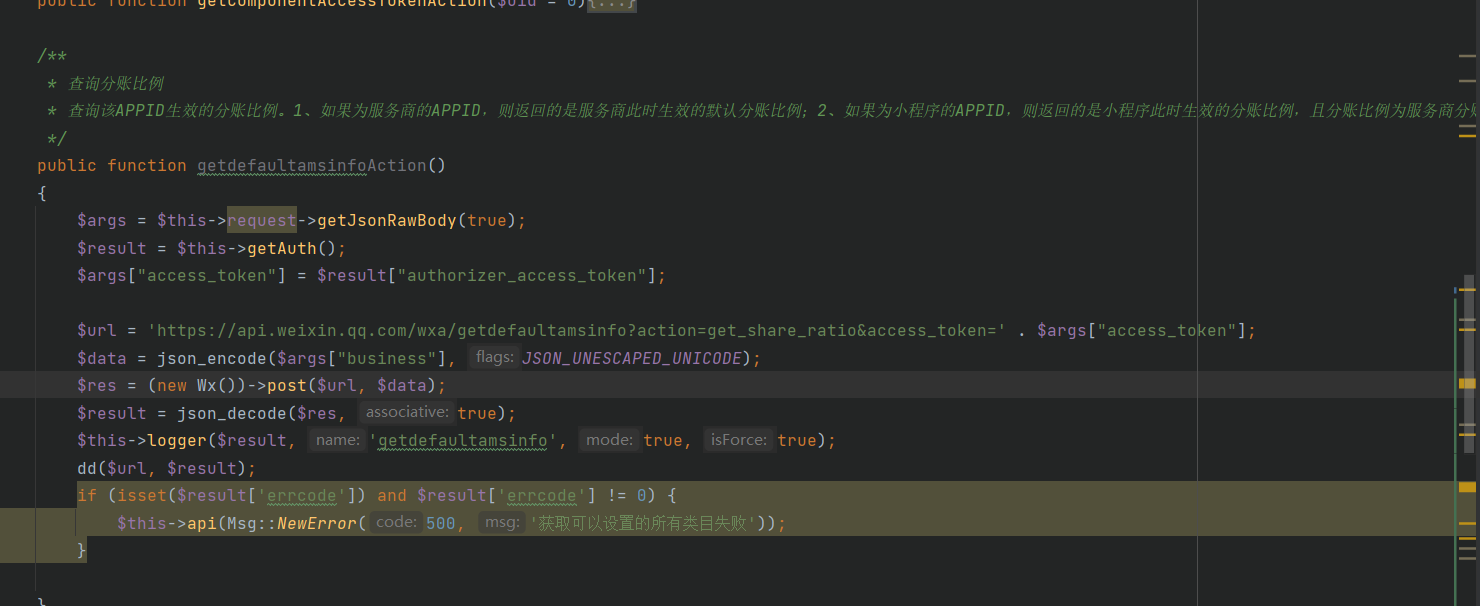Image resolution: width=1480 pixels, height=606 pixels.
Task: Click the getAuth method call
Action: [282, 248]
